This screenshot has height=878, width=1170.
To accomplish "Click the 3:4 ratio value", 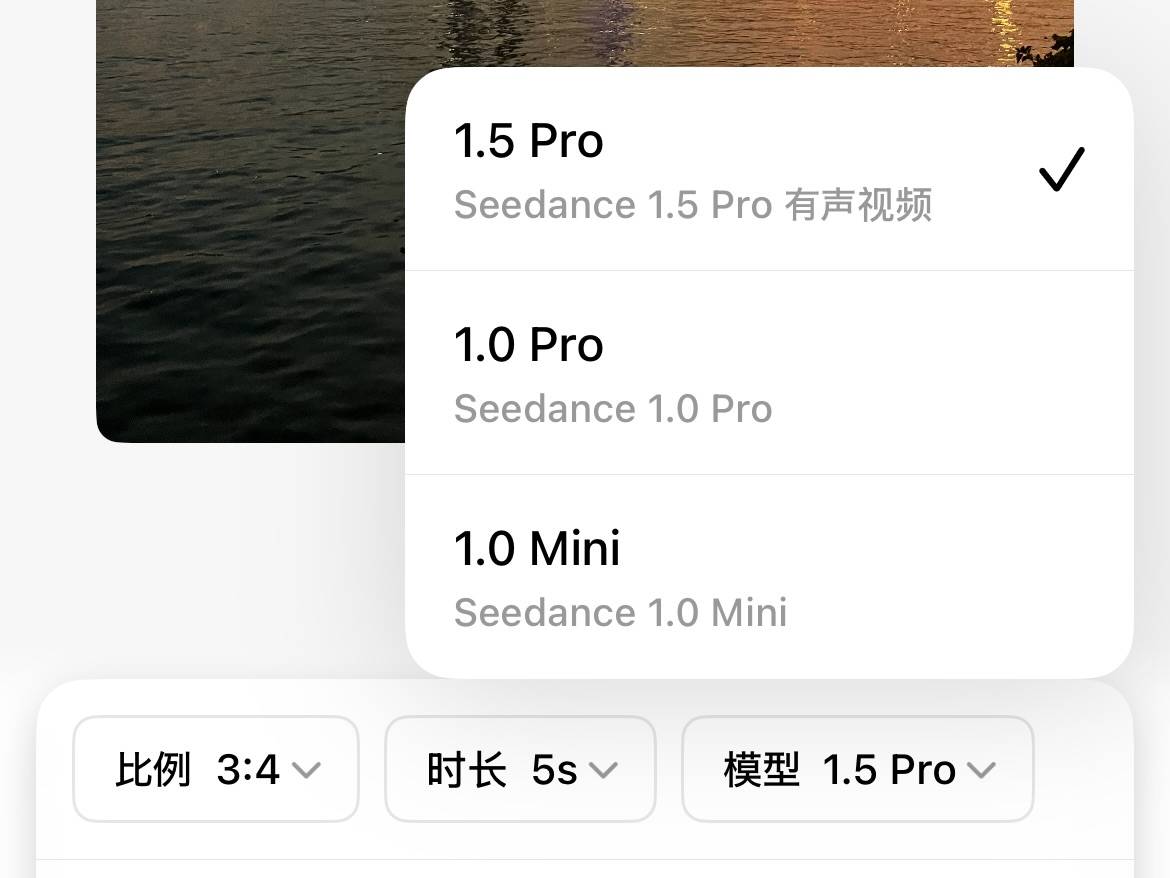I will click(248, 770).
